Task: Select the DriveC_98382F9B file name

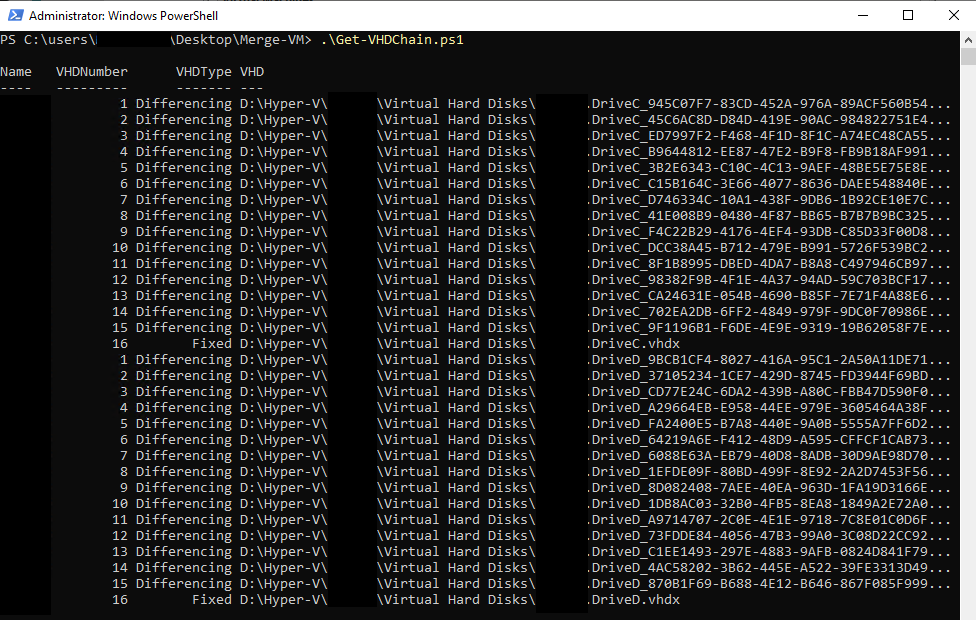Action: coord(769,279)
